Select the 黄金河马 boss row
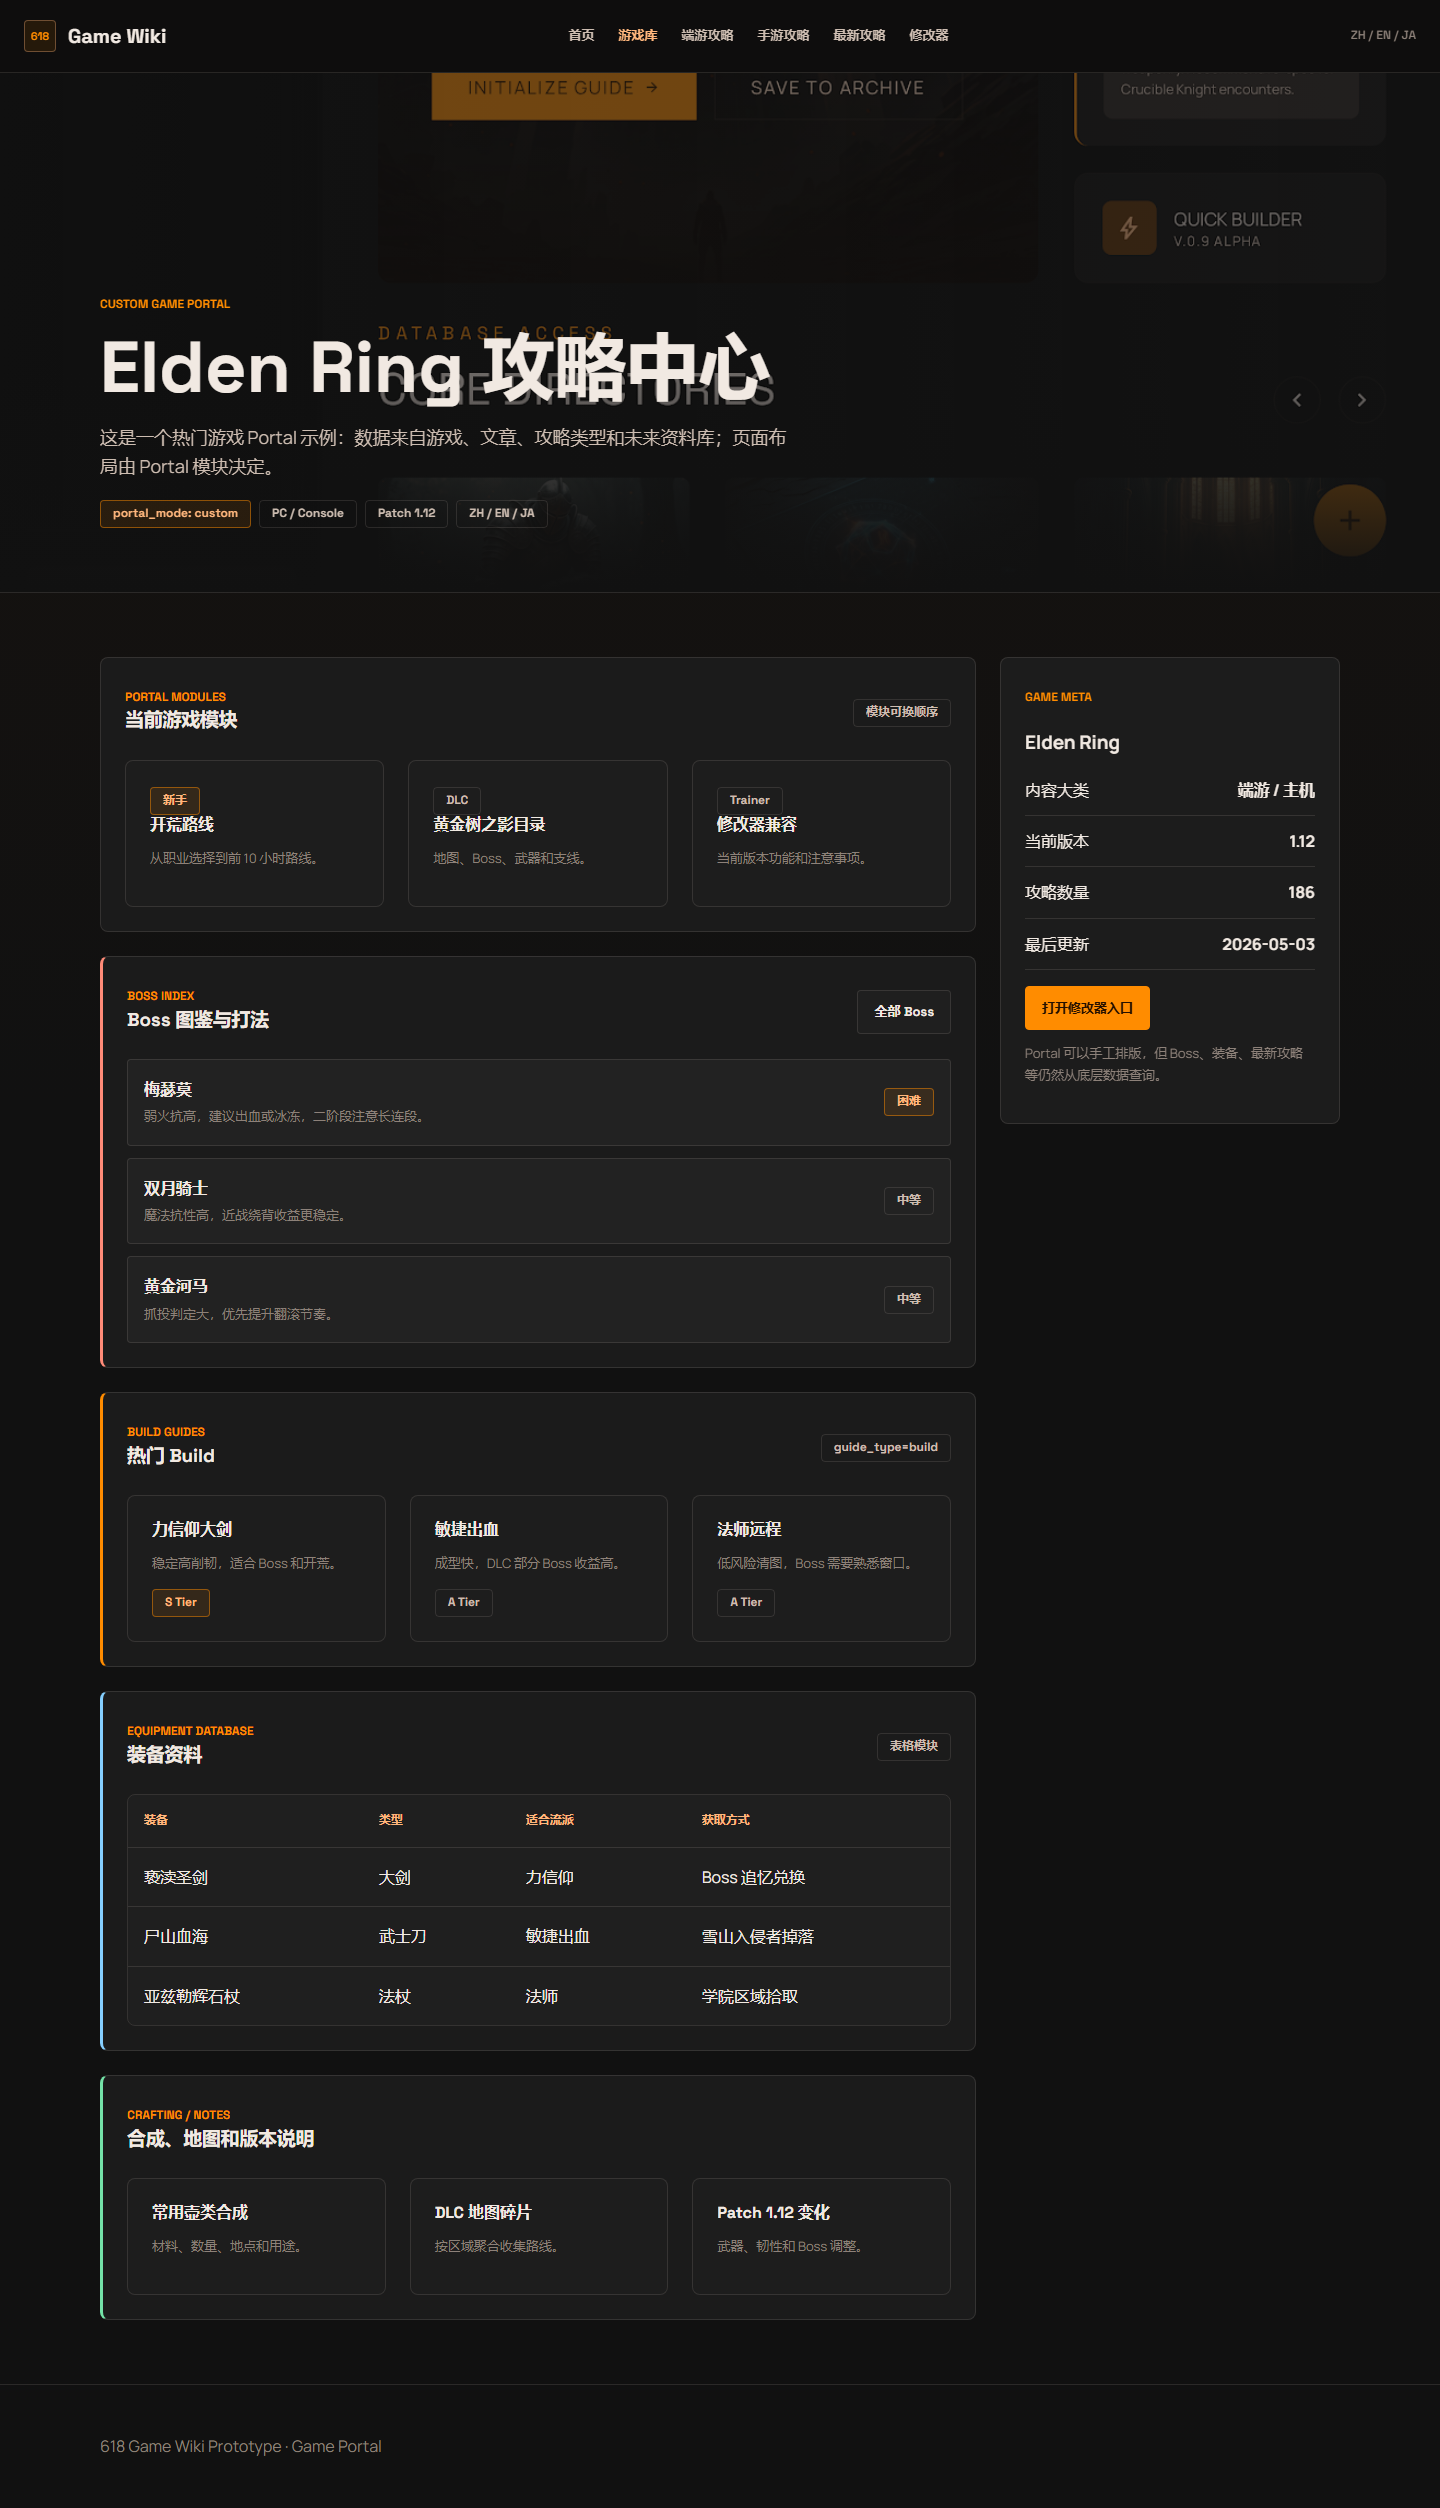The height and width of the screenshot is (2508, 1440). pyautogui.click(x=538, y=1299)
